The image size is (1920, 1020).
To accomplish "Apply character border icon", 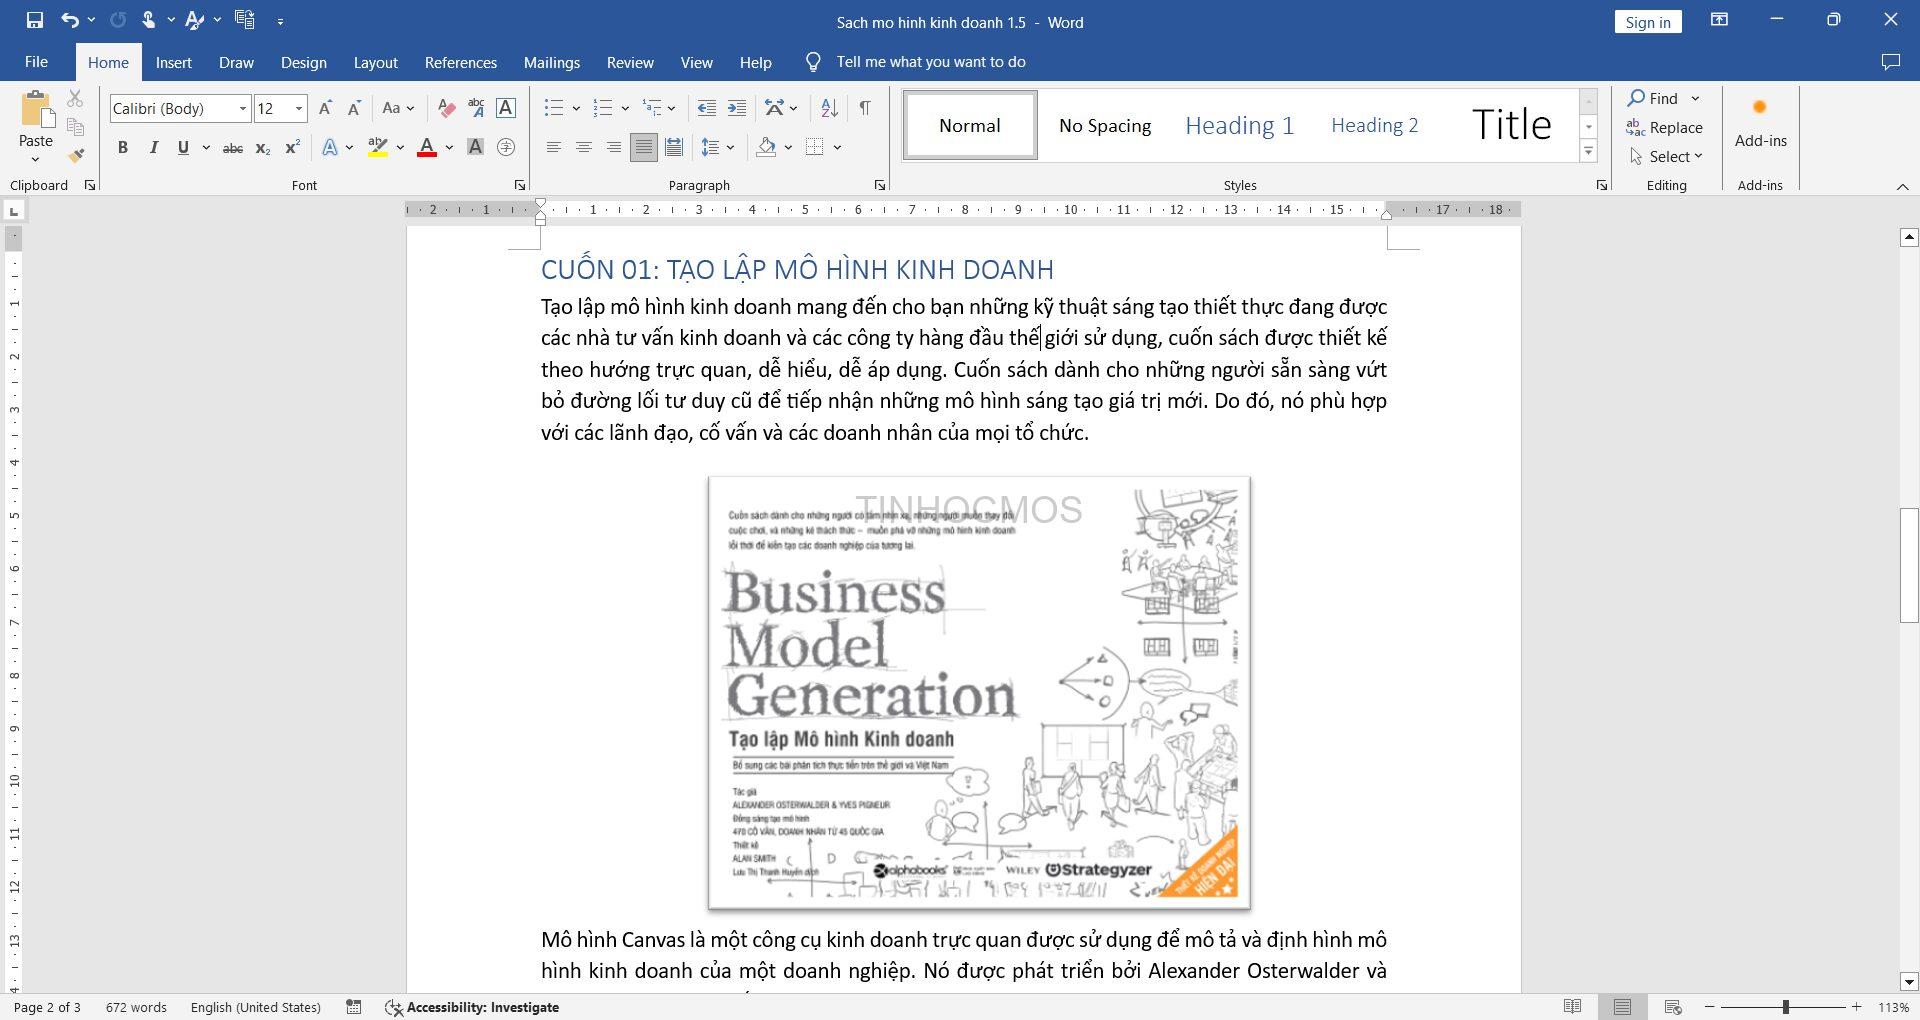I will pos(506,108).
